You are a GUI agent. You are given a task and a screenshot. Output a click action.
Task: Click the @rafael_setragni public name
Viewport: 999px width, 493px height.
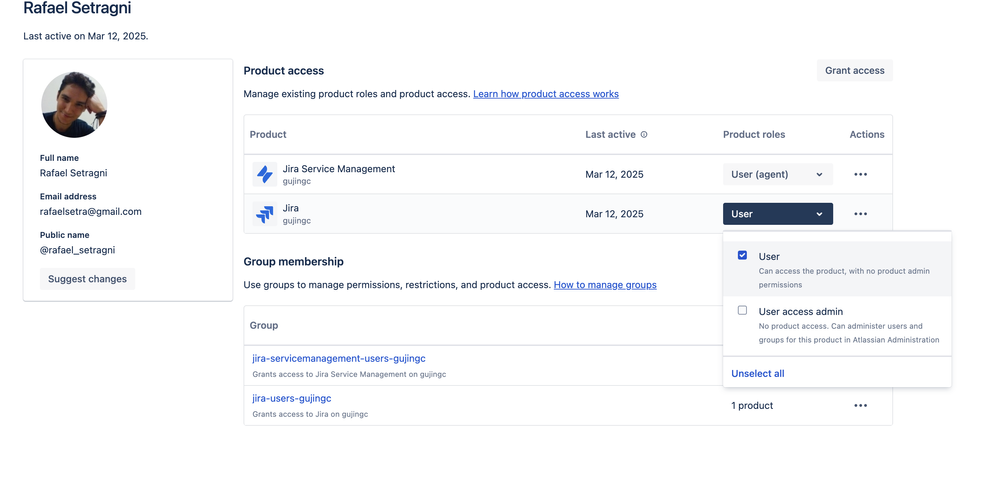click(x=78, y=250)
